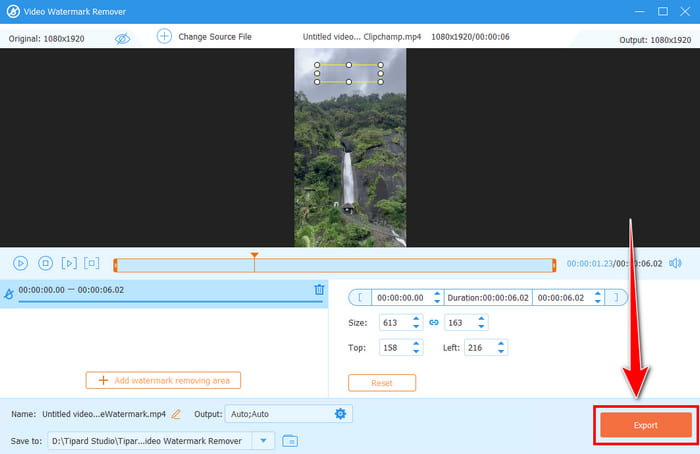The height and width of the screenshot is (454, 700).
Task: Open output settings with the gear icon
Action: [340, 414]
